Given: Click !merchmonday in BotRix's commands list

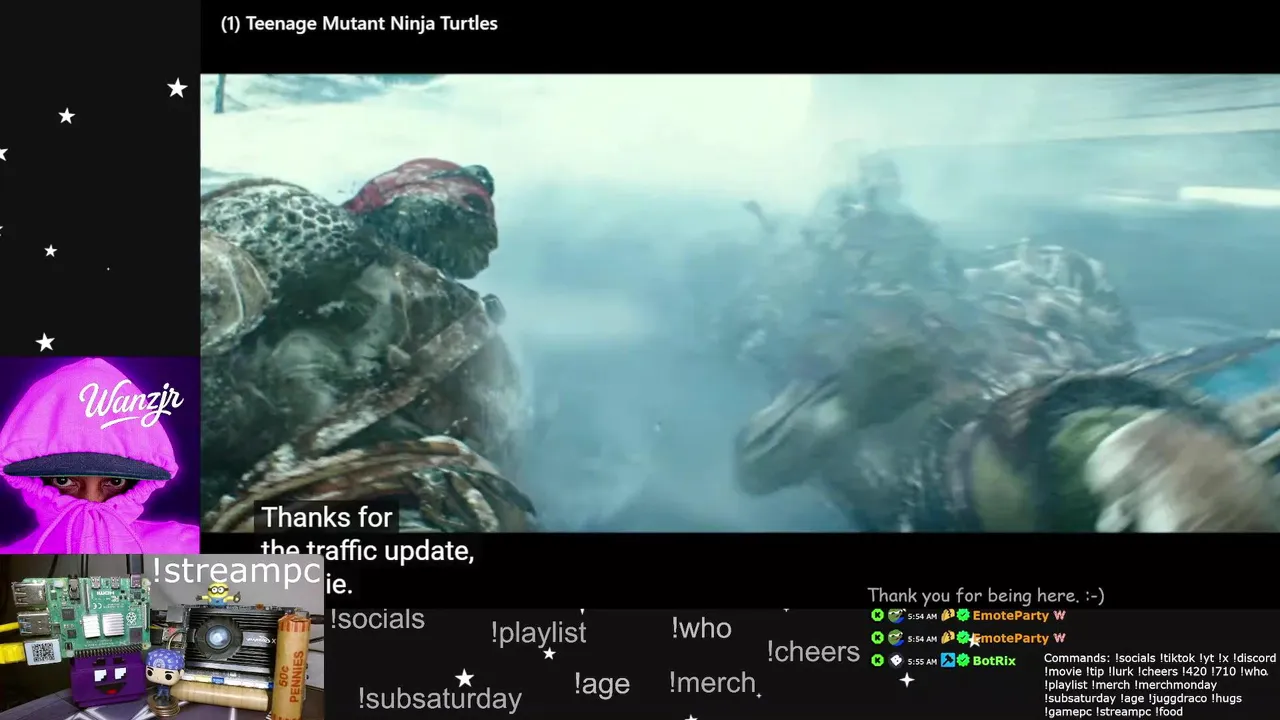Looking at the screenshot, I should coord(1175,685).
